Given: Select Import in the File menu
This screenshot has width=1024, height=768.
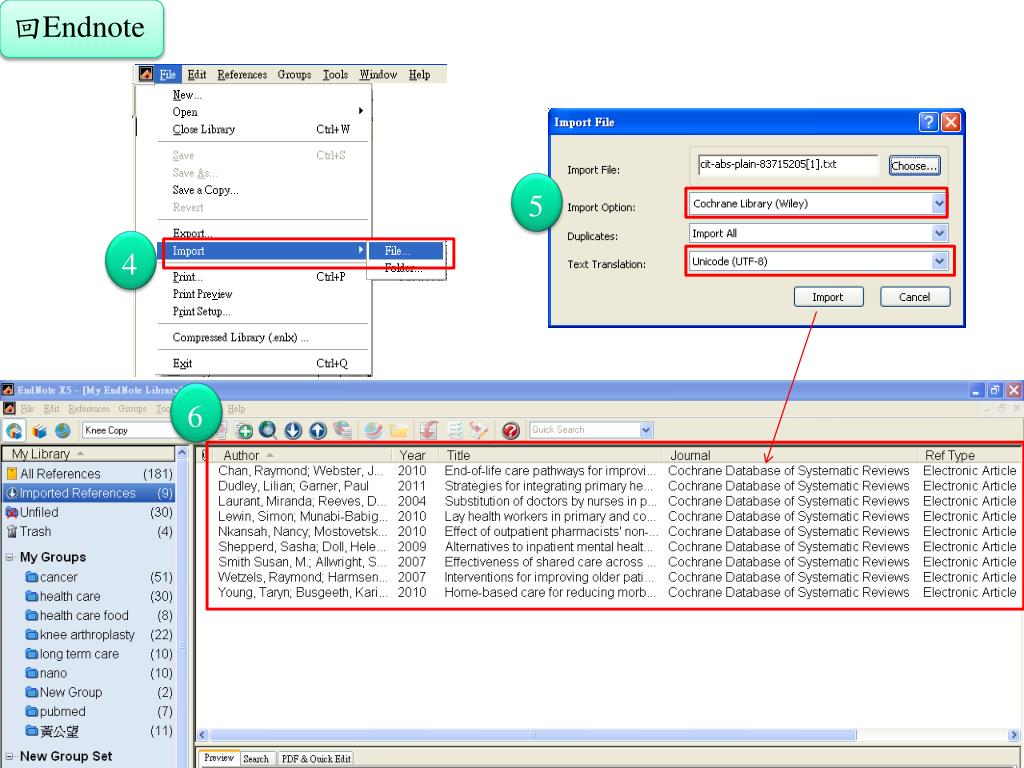Looking at the screenshot, I should coord(263,251).
